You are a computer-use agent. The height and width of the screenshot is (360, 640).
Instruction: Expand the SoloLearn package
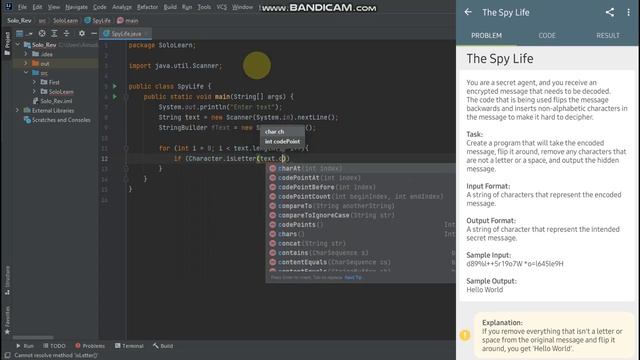point(34,91)
